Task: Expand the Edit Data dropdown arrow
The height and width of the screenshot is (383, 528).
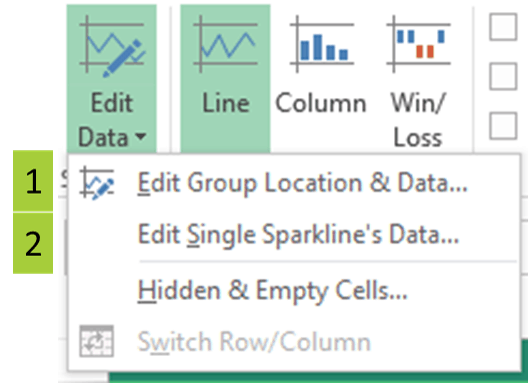Action: (x=140, y=136)
